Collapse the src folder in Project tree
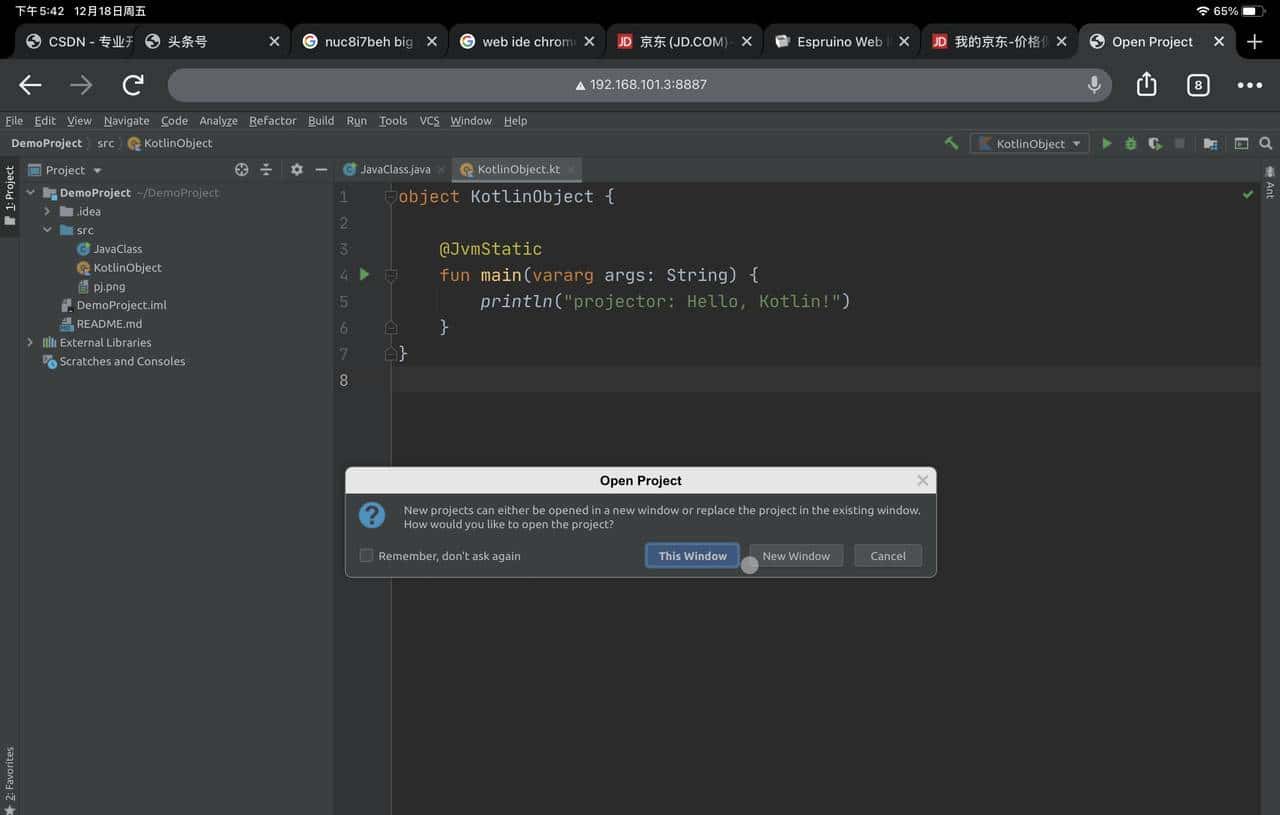The image size is (1280, 815). pos(47,230)
